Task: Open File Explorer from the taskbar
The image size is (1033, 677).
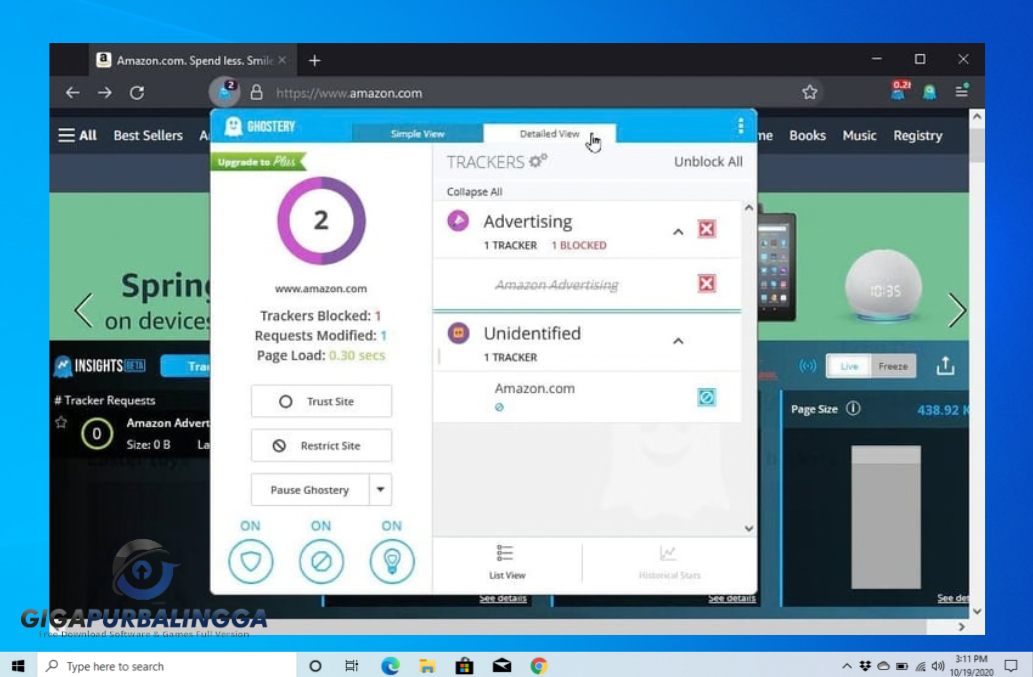Action: 427,666
